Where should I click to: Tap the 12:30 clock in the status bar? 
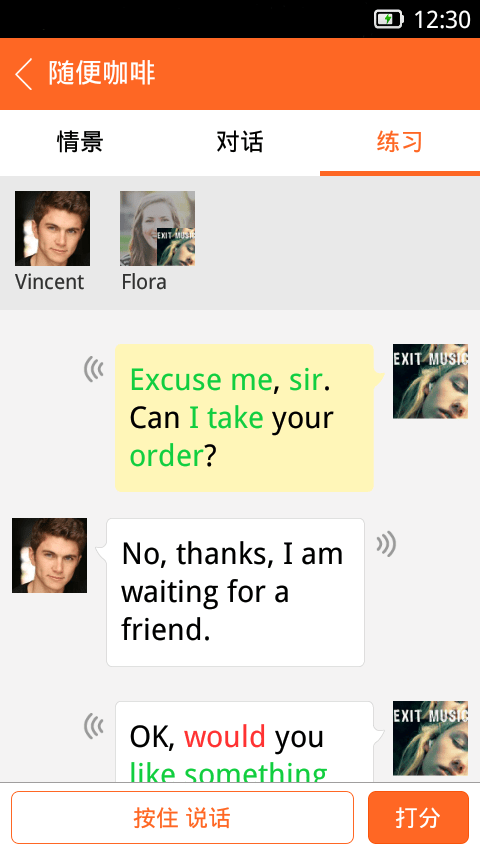[442, 20]
